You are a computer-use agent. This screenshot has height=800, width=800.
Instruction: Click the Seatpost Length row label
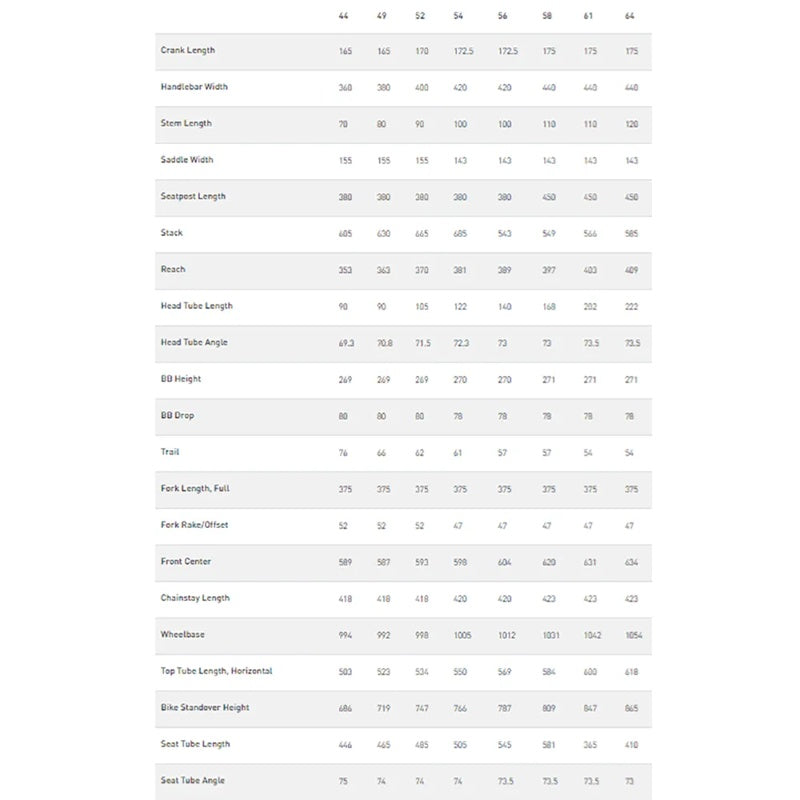click(x=193, y=196)
